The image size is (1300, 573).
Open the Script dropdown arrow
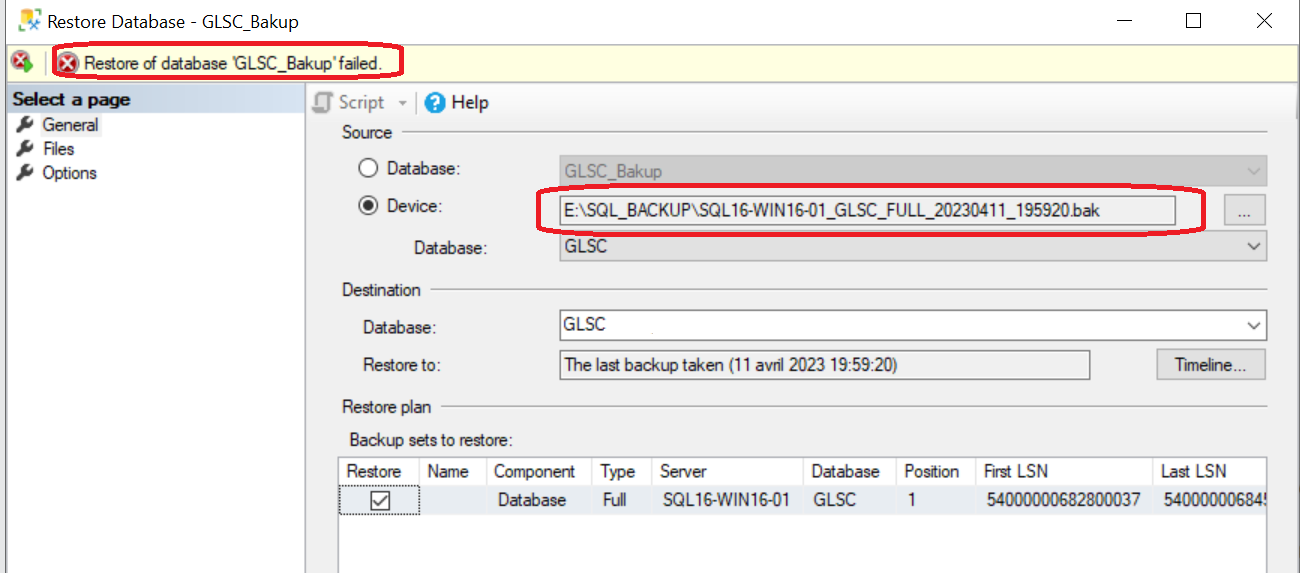(x=403, y=103)
